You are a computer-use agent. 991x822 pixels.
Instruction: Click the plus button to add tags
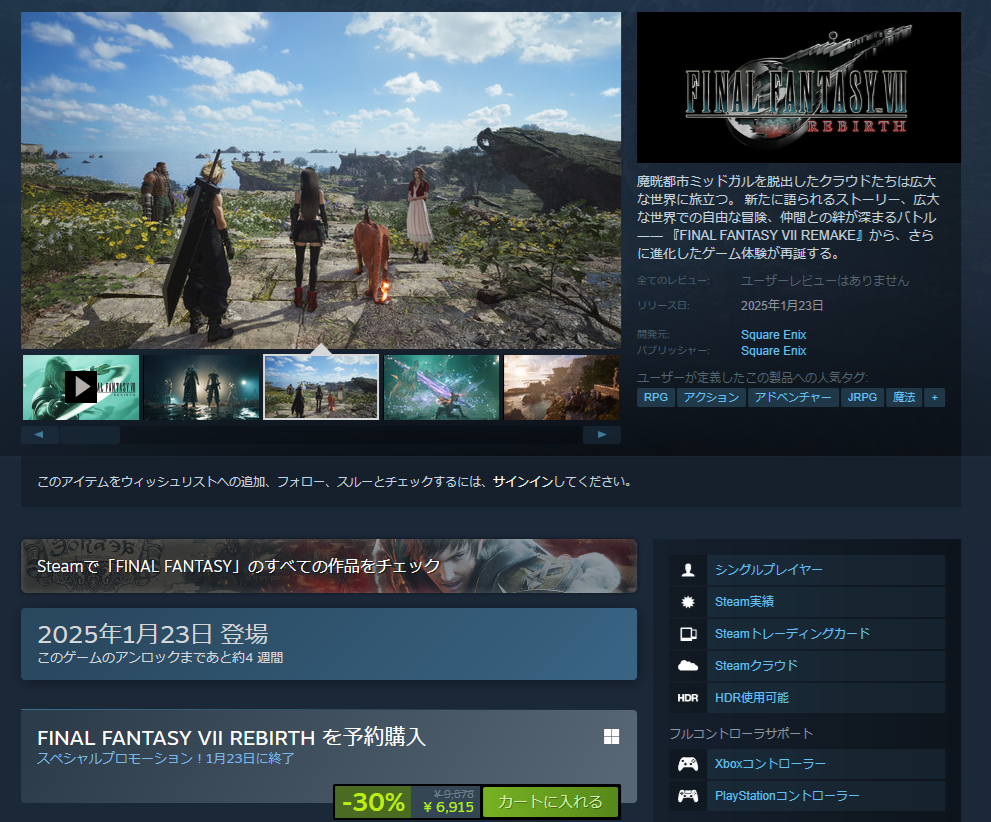[934, 397]
